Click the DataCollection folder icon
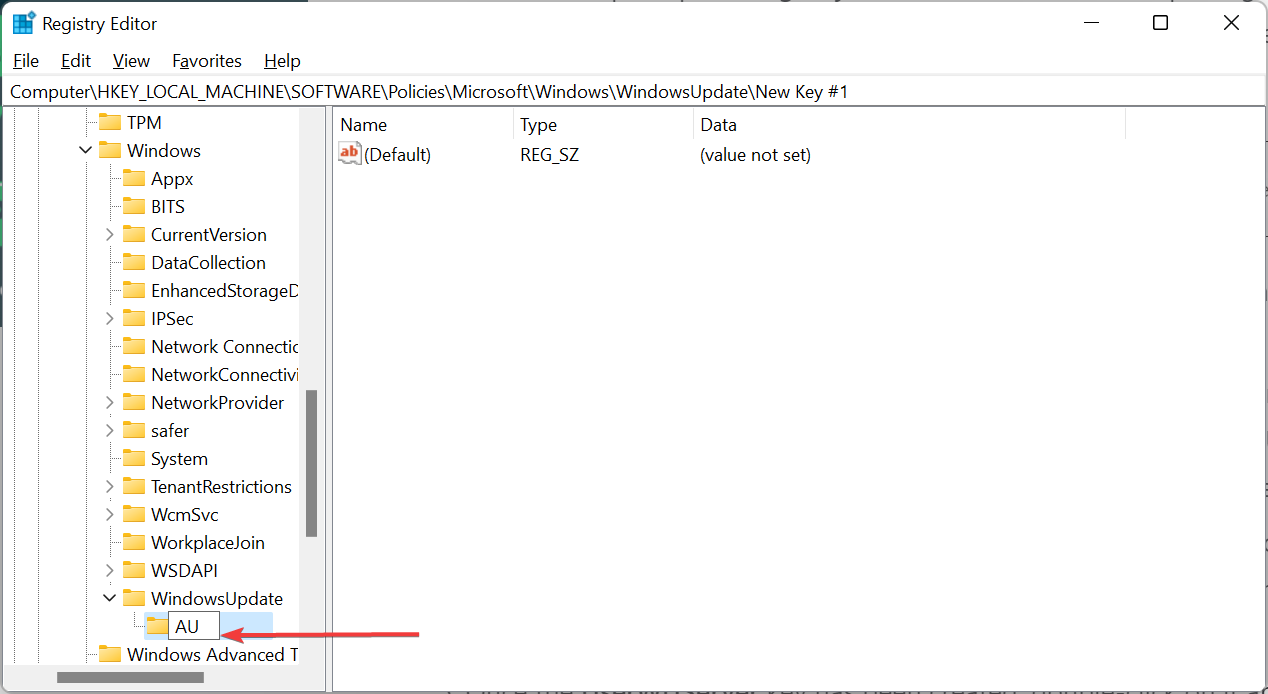The width and height of the screenshot is (1268, 694). 134,263
